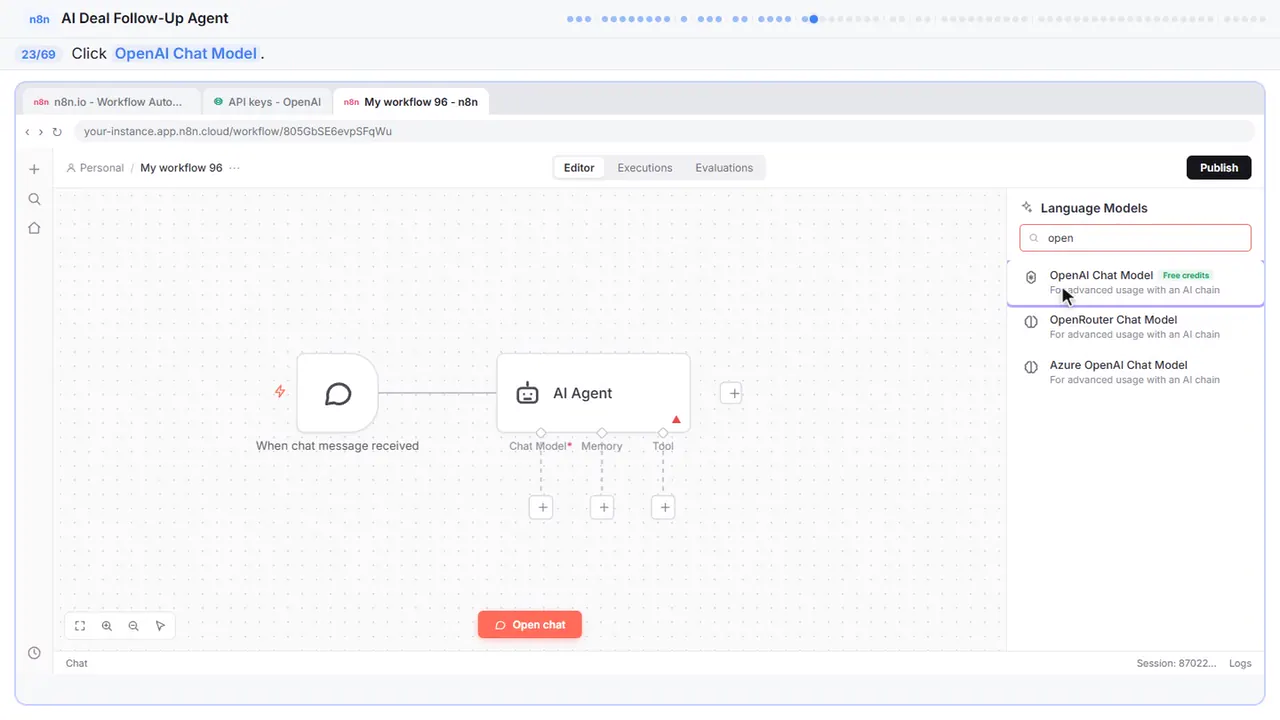Select the AI Agent node
Image resolution: width=1280 pixels, height=720 pixels.
pyautogui.click(x=593, y=393)
